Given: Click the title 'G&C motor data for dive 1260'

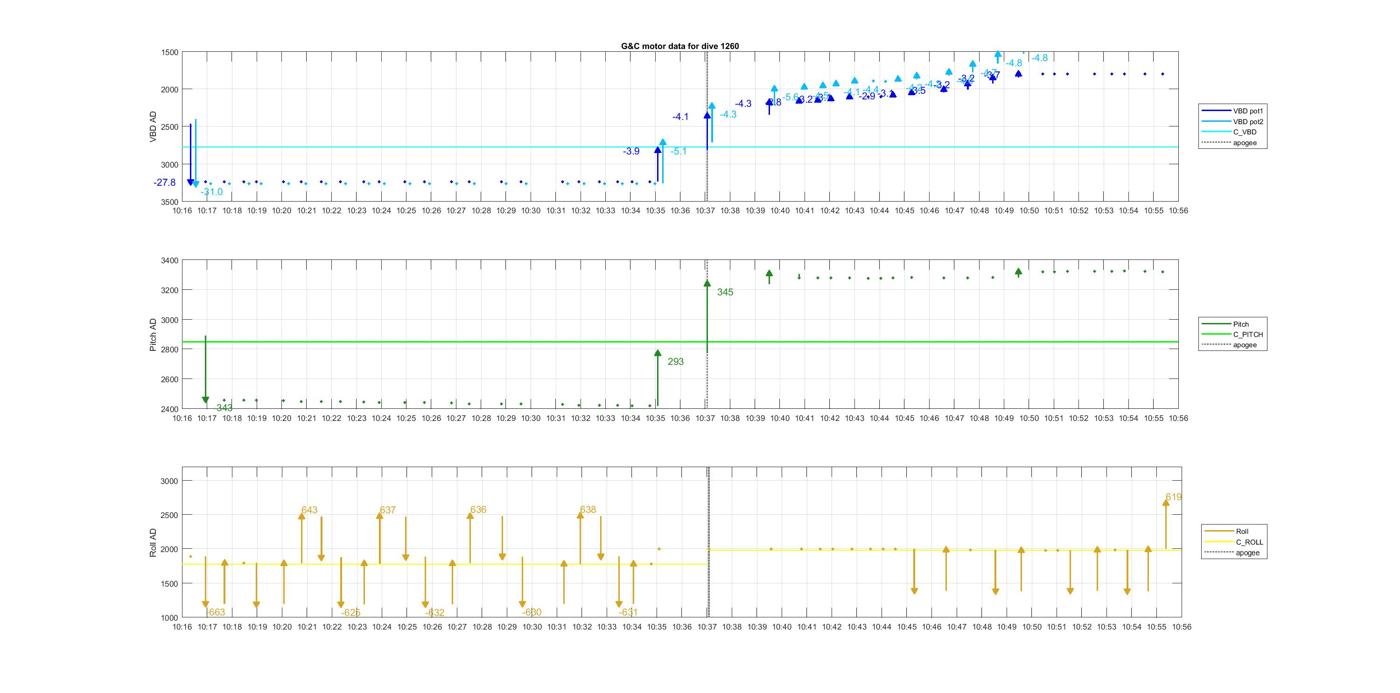Looking at the screenshot, I should click(x=680, y=46).
